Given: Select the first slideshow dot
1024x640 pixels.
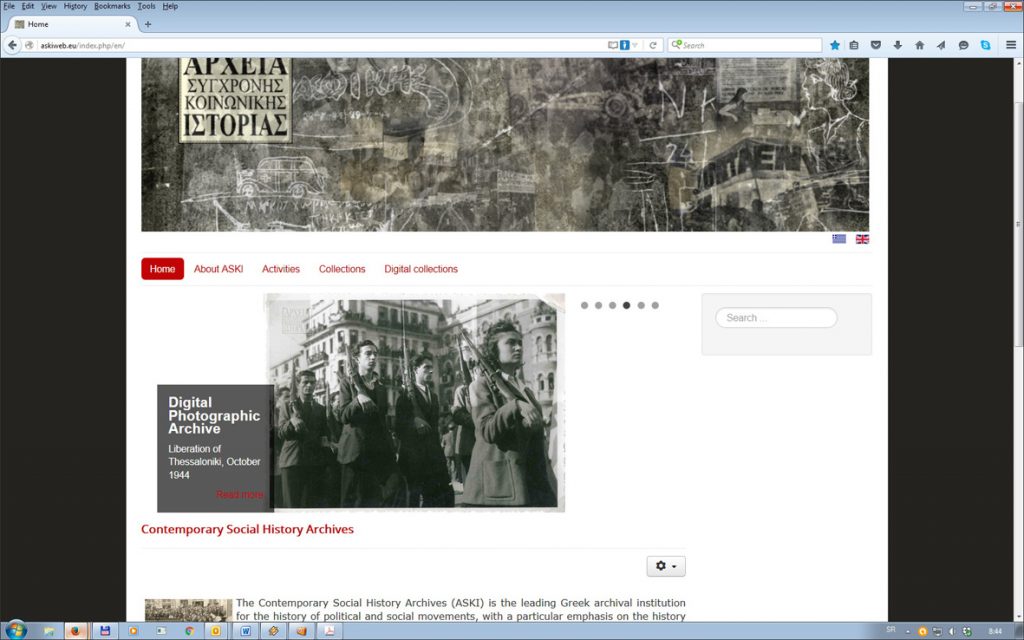Looking at the screenshot, I should 585,305.
